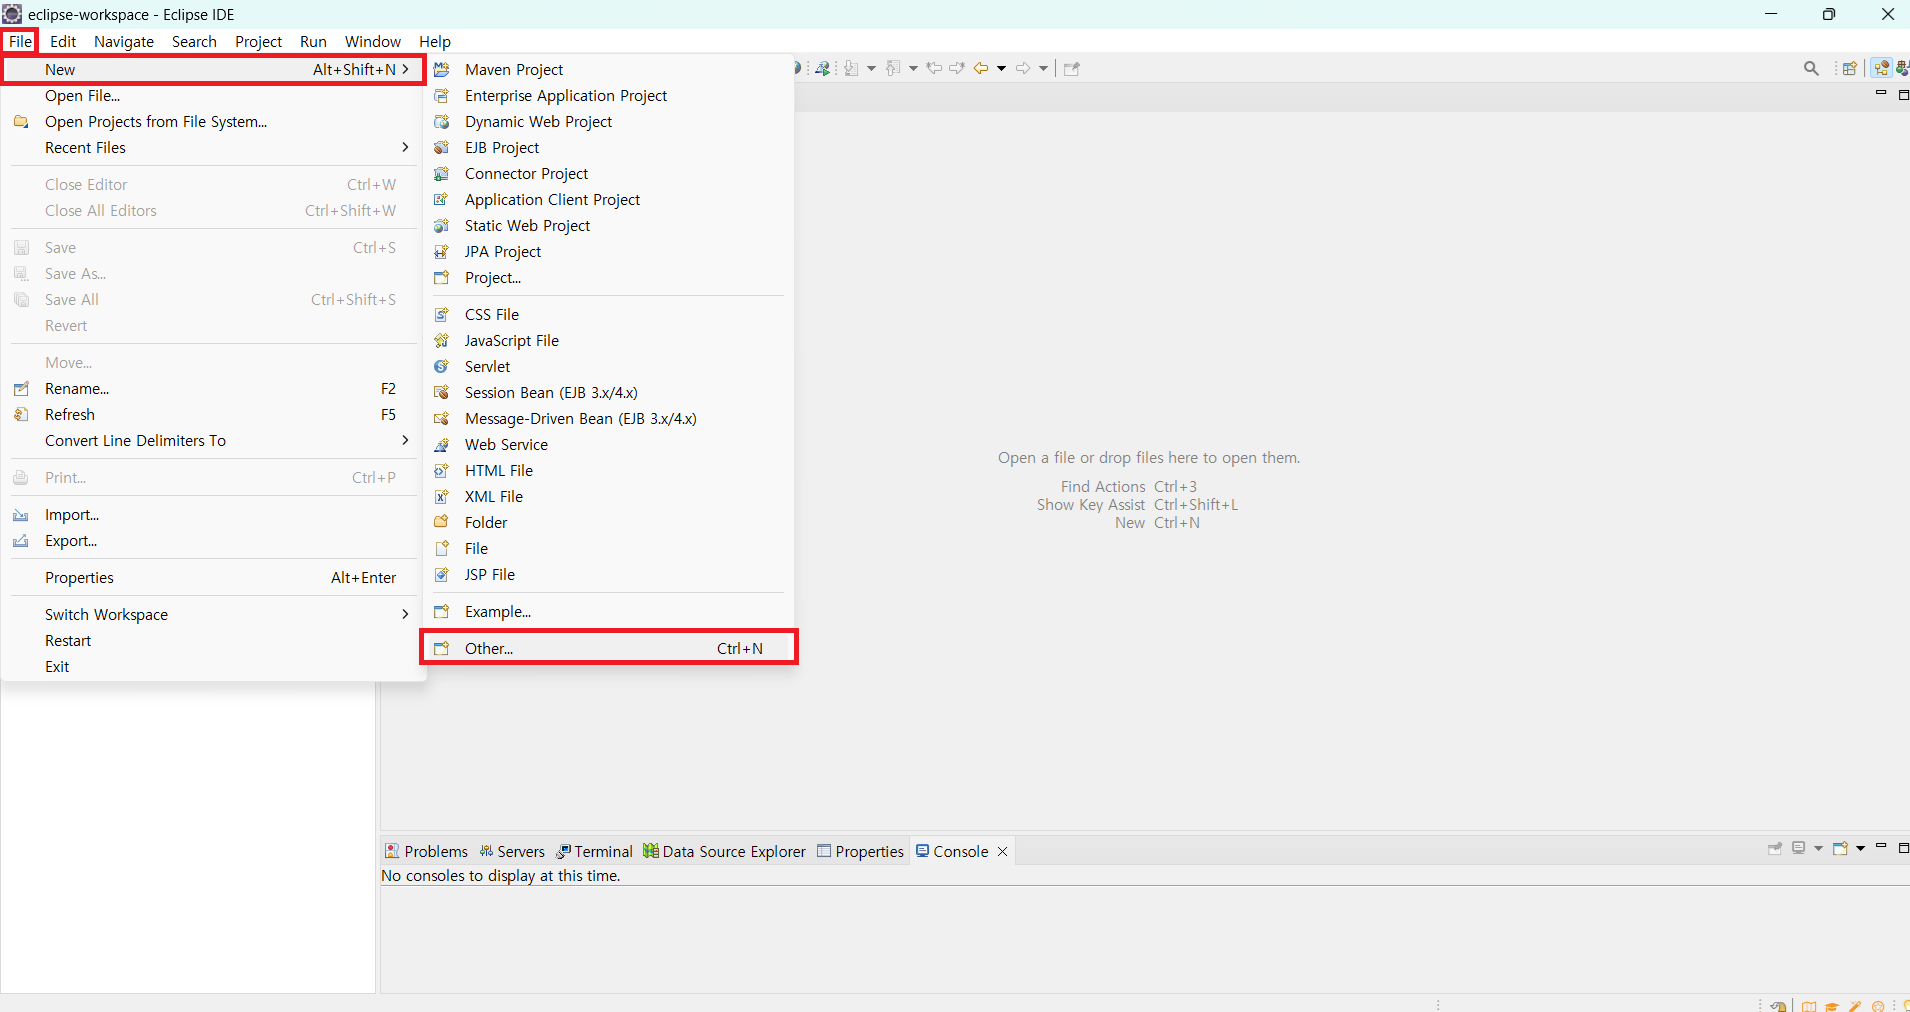Open the Back history dropdown arrow
Image resolution: width=1910 pixels, height=1012 pixels.
(x=1001, y=68)
